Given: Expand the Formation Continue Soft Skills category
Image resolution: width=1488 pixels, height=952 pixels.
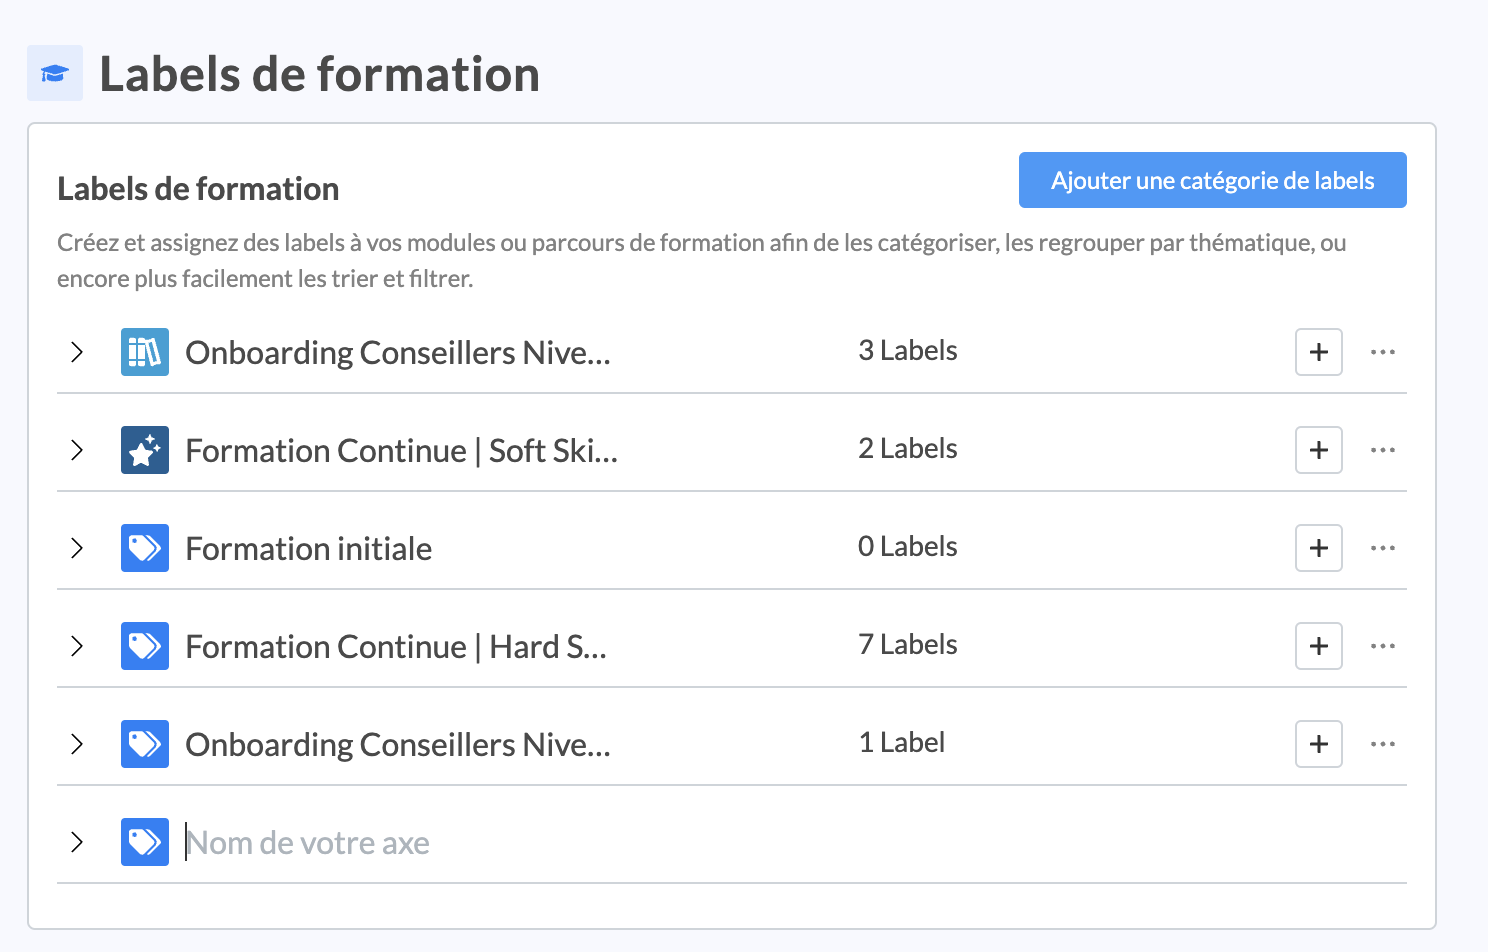Looking at the screenshot, I should coord(77,450).
